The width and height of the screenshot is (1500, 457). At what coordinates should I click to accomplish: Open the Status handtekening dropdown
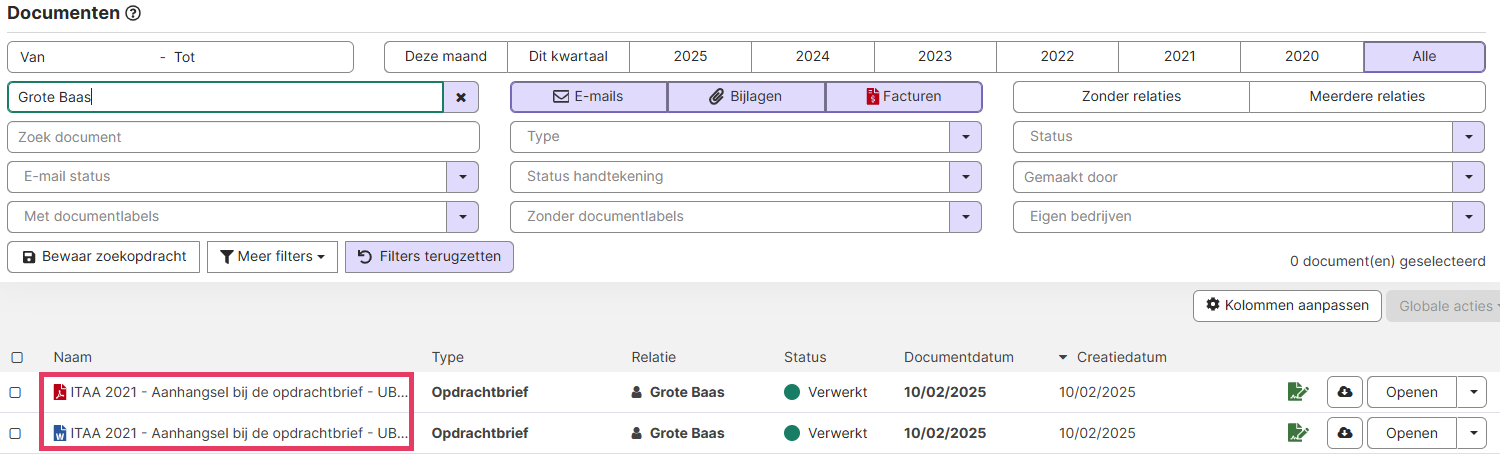click(x=965, y=177)
